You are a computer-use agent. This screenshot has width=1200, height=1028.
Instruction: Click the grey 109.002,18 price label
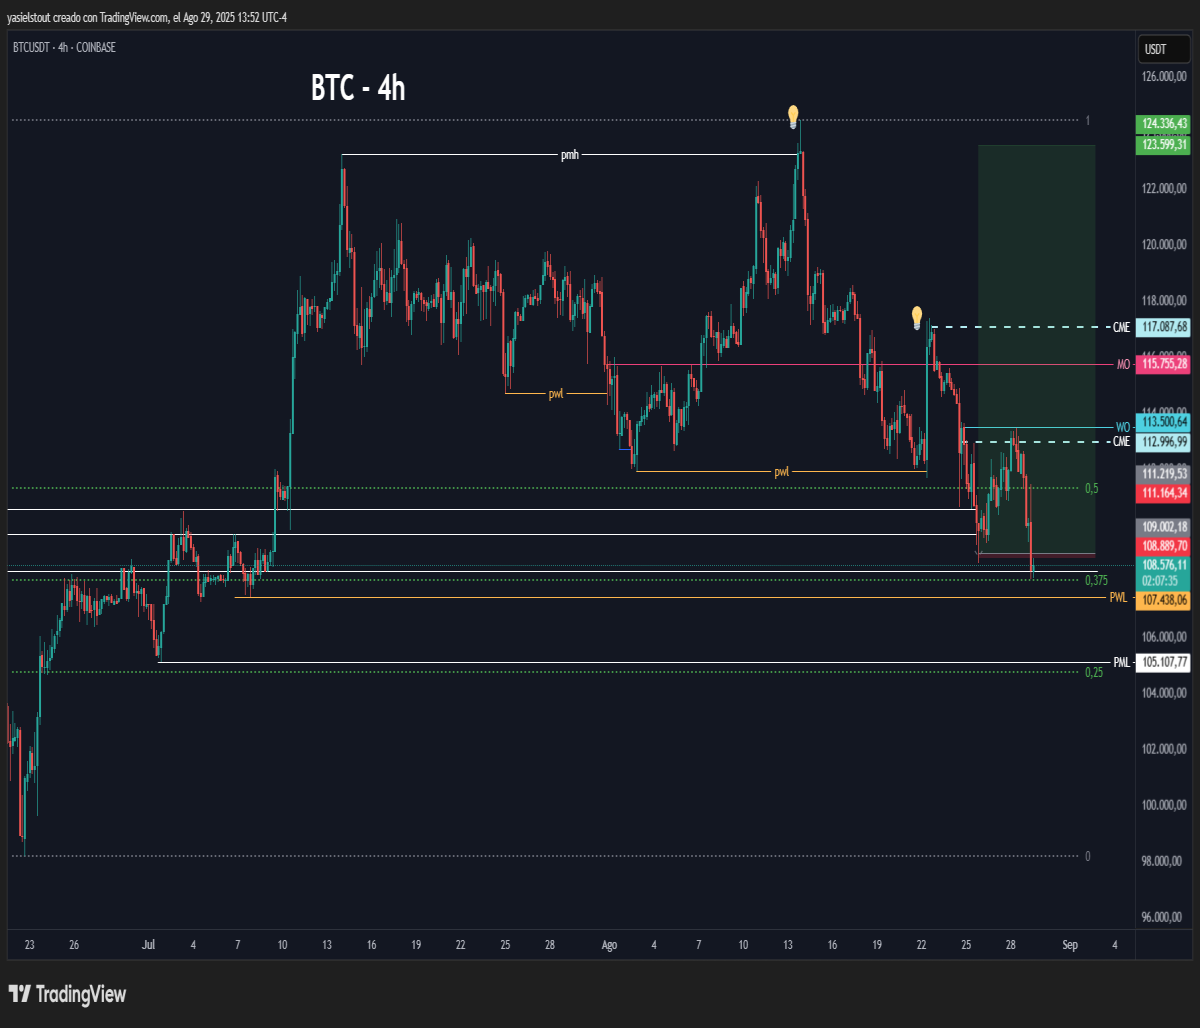pyautogui.click(x=1164, y=526)
